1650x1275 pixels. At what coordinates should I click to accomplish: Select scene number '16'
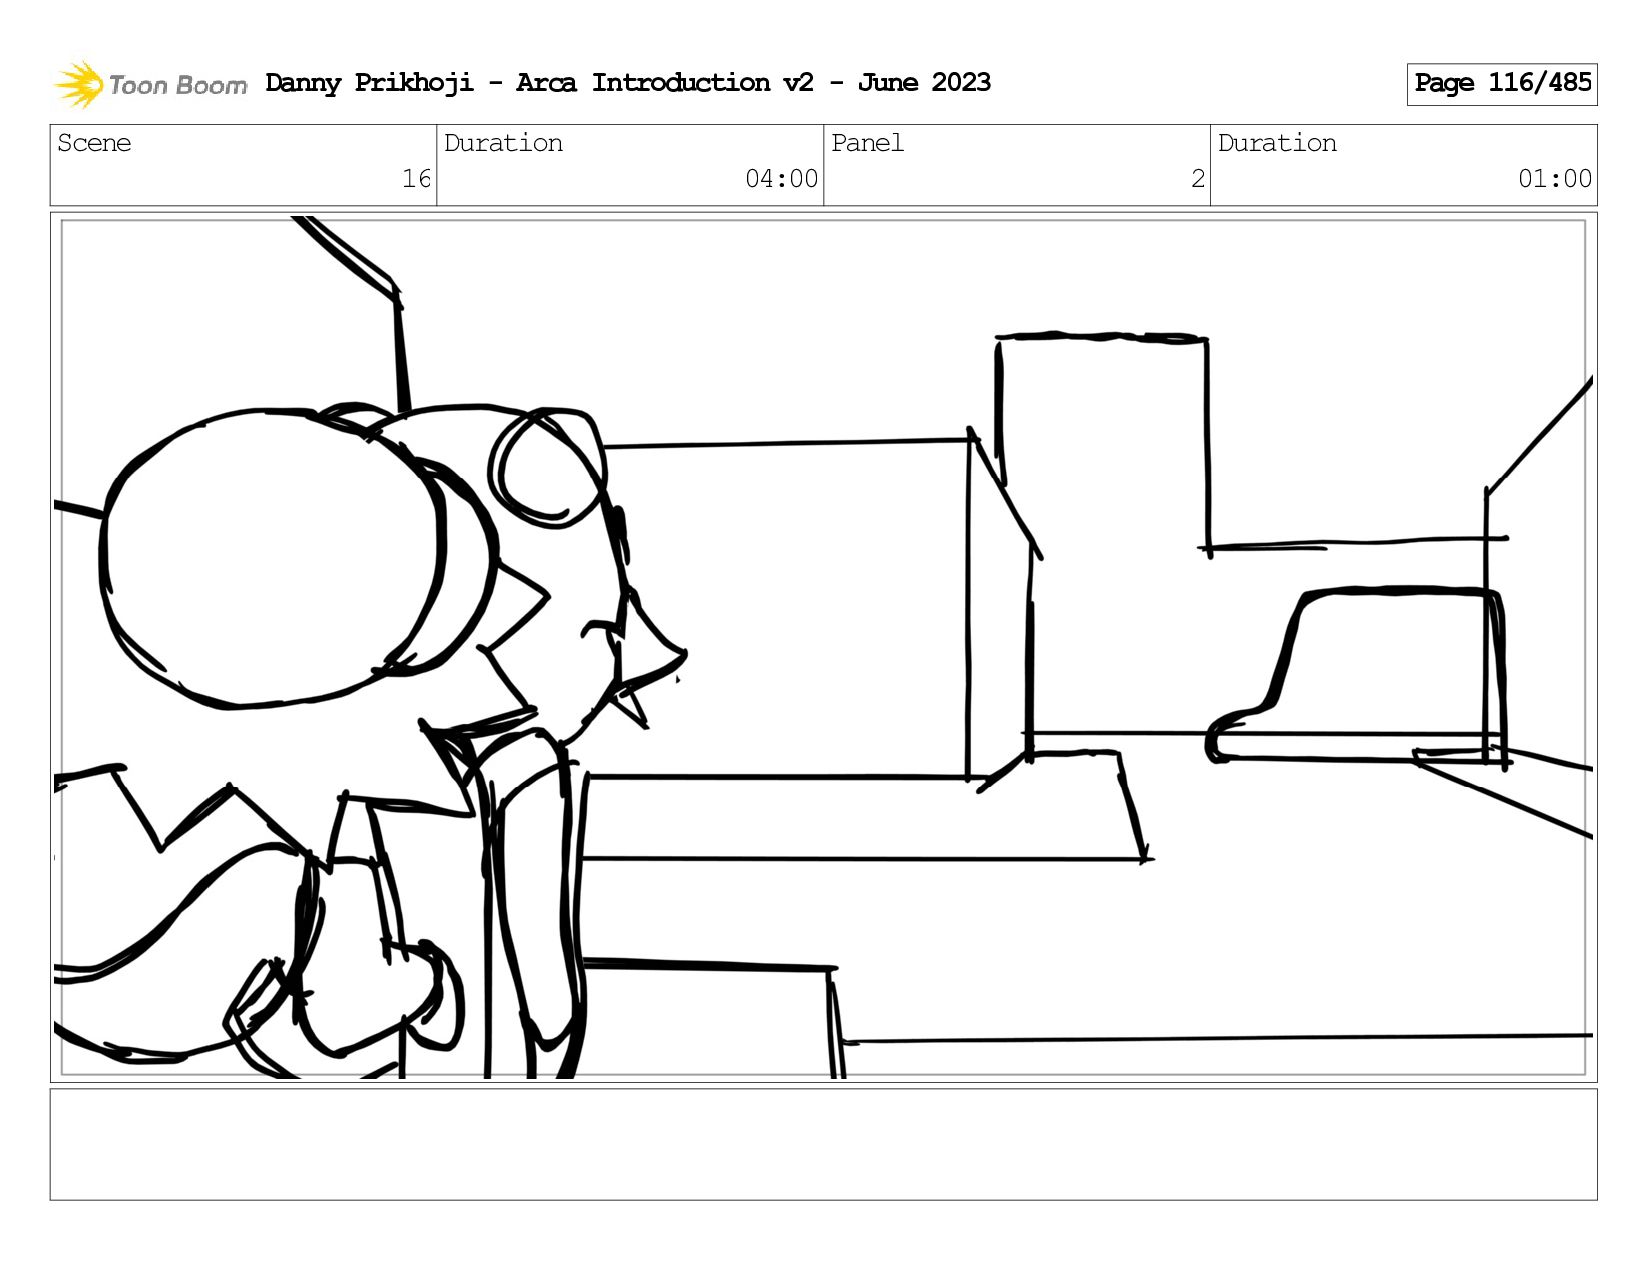416,179
